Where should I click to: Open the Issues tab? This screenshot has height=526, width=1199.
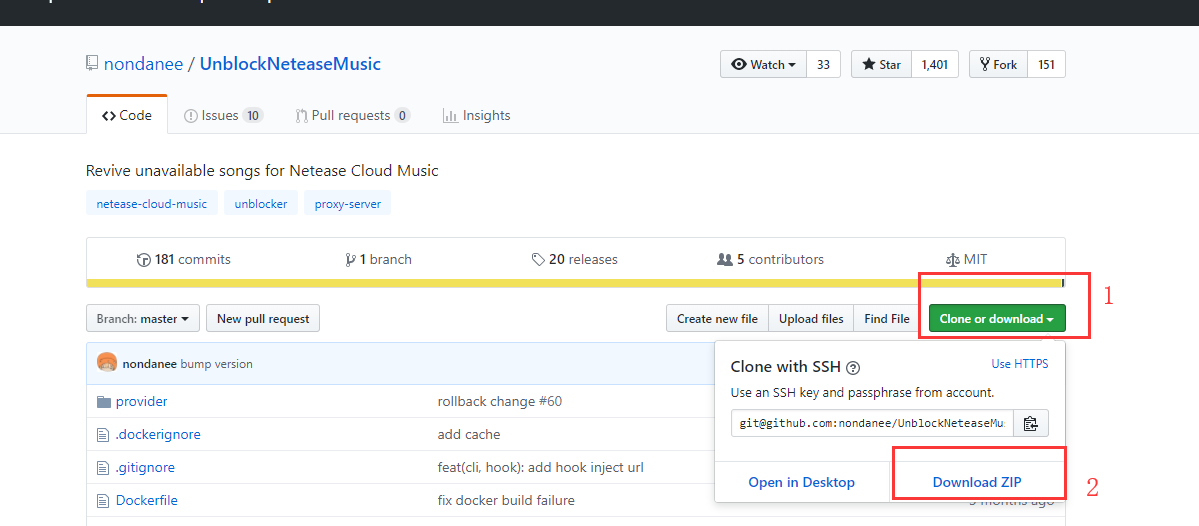(x=222, y=116)
